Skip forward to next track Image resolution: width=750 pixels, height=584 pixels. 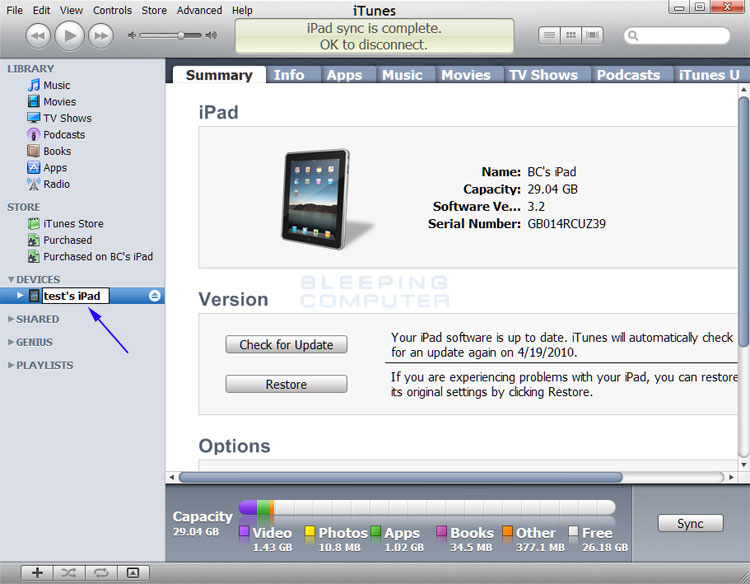tap(101, 36)
